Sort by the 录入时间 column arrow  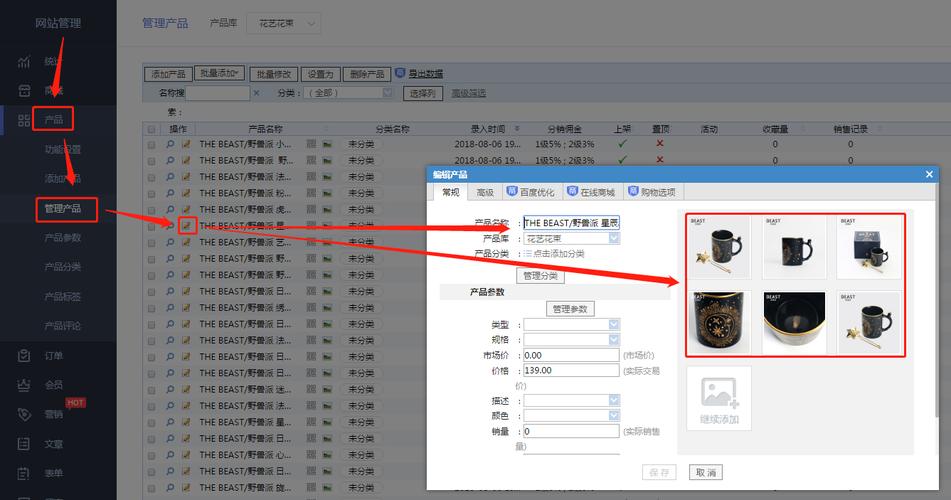coord(517,129)
